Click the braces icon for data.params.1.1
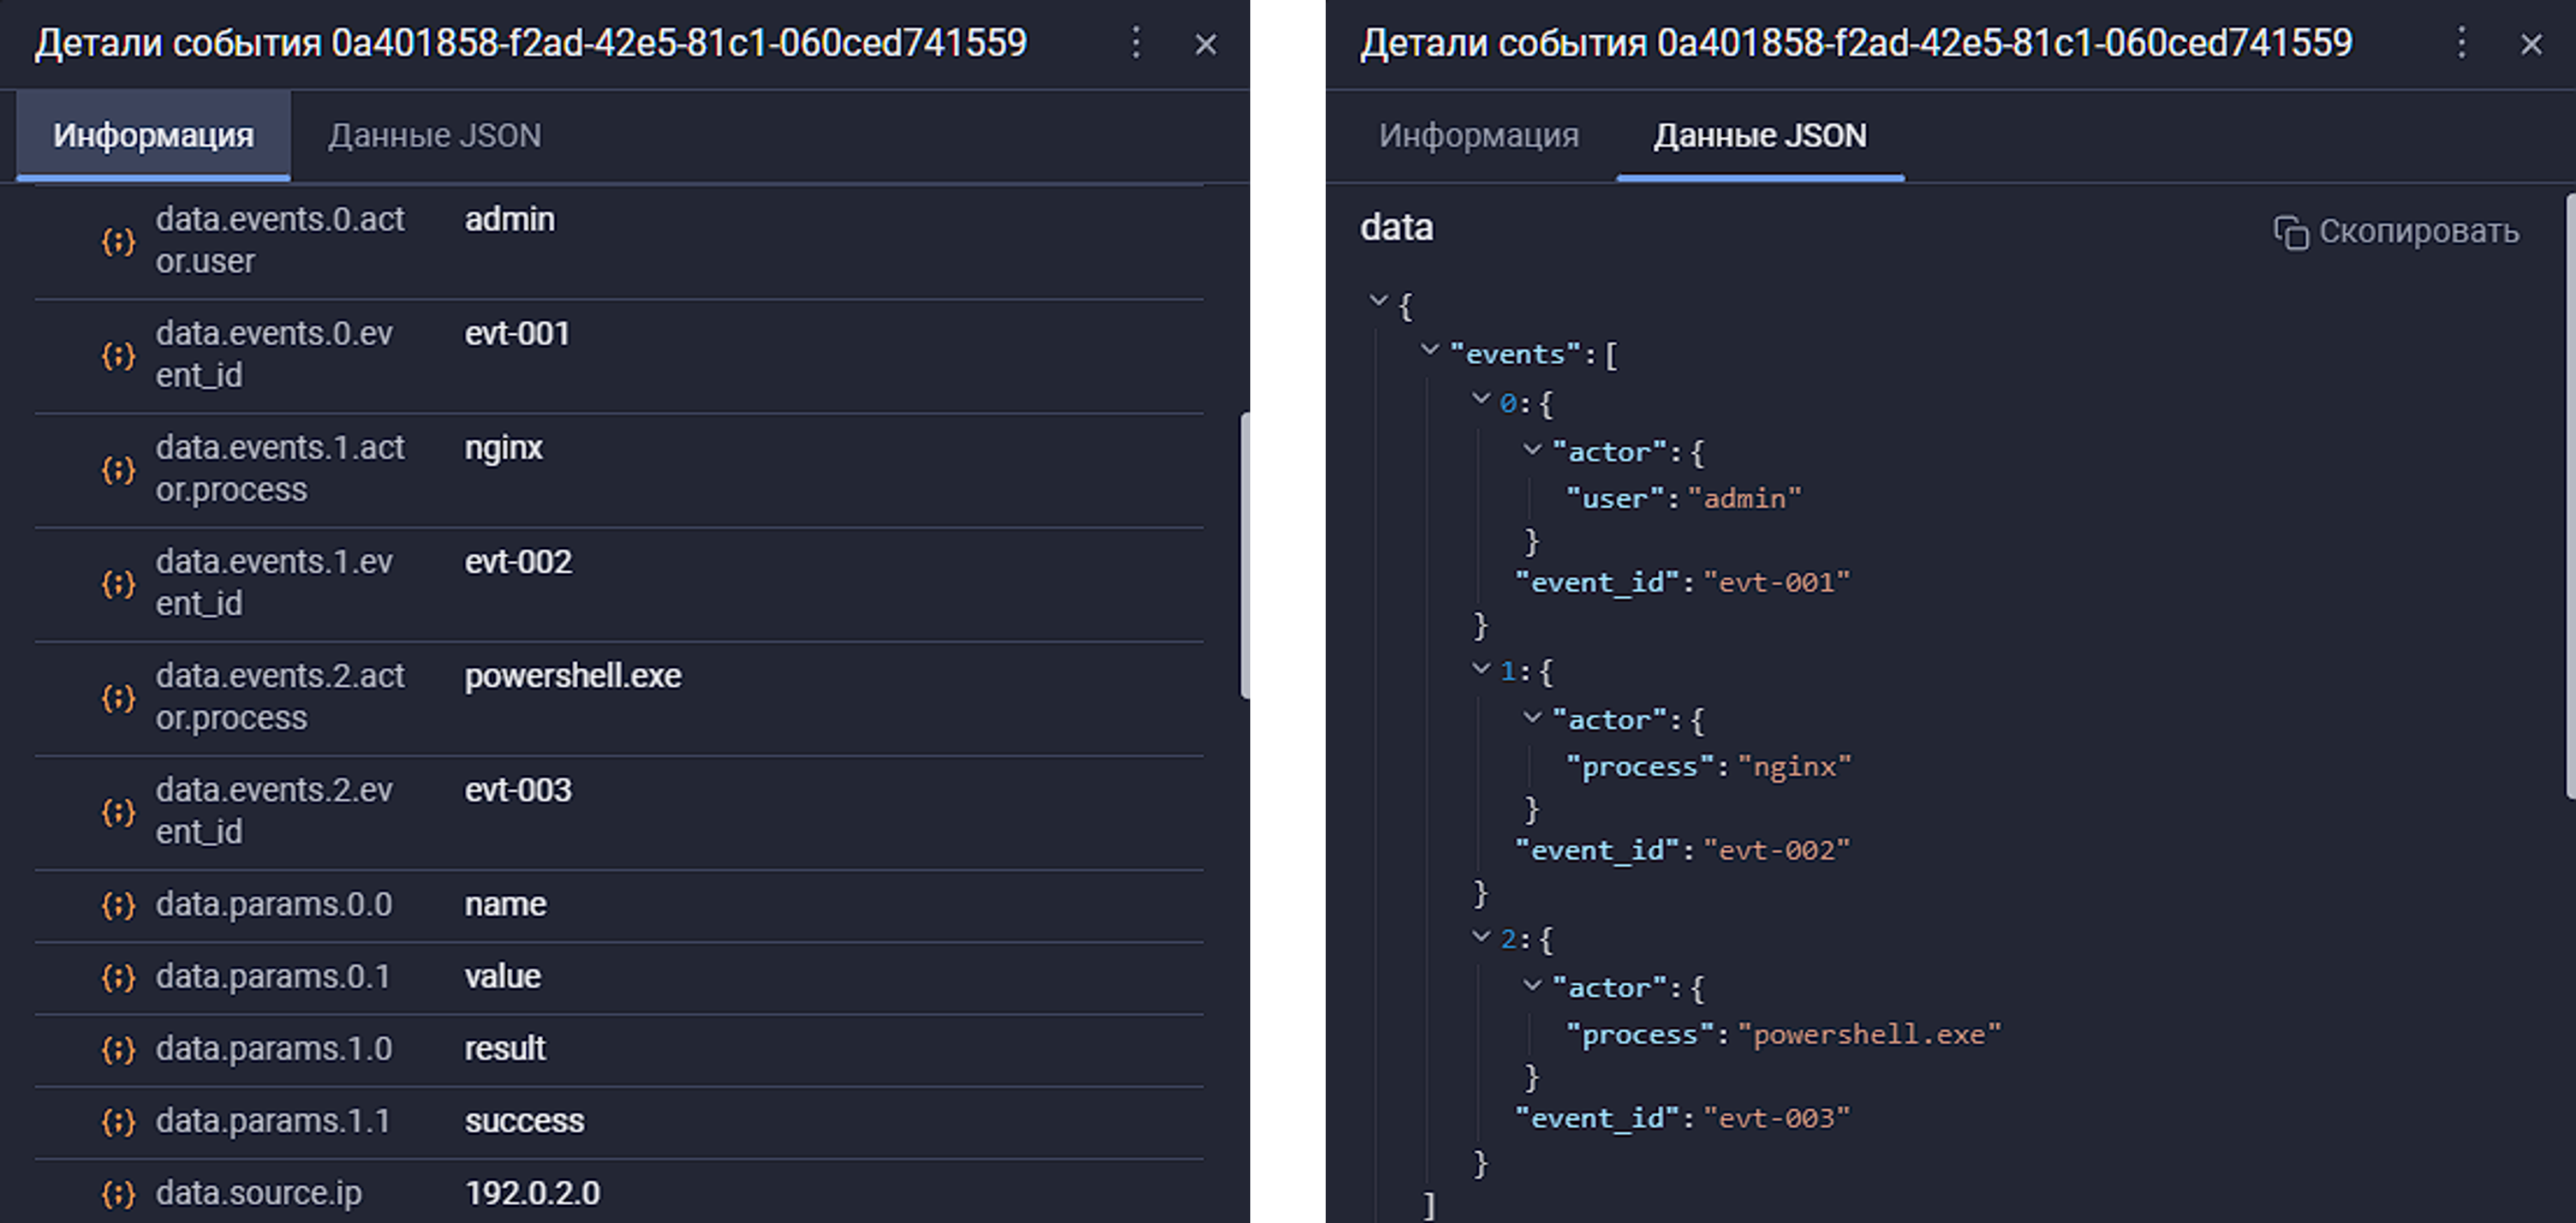Screen dimensions: 2576x1223 (118, 1121)
